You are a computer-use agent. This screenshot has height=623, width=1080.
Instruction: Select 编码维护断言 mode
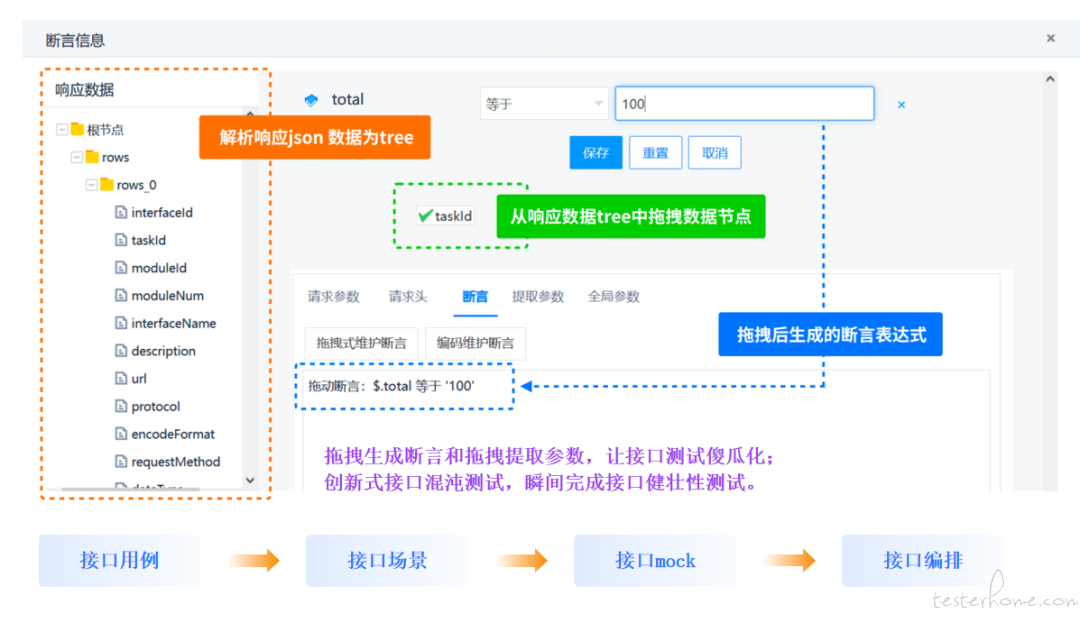pos(475,343)
